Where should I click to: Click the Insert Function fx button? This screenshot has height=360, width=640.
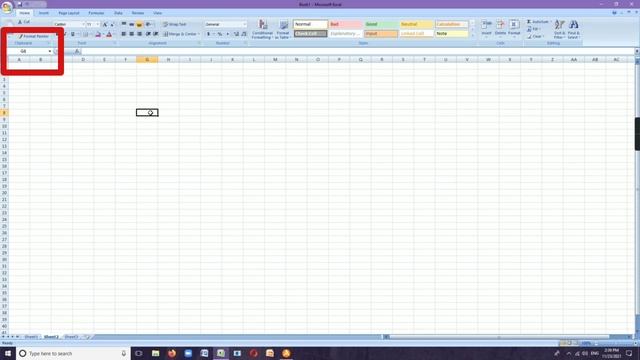coord(77,51)
